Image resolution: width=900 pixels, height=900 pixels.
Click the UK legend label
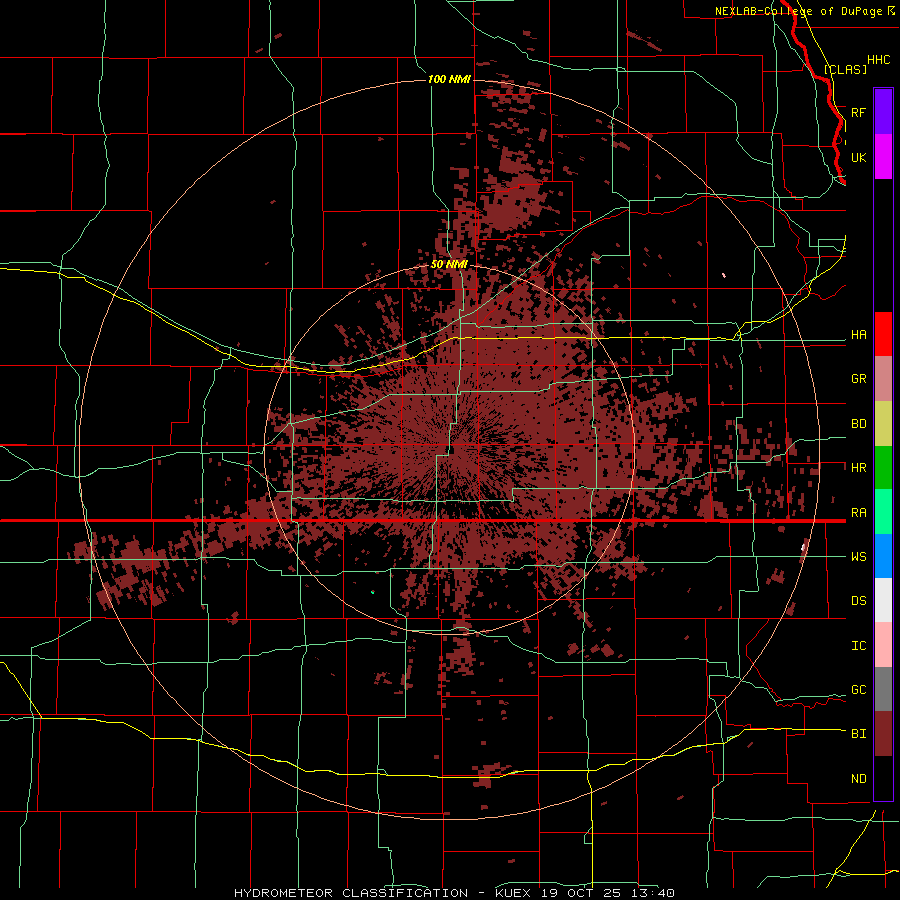tap(858, 157)
